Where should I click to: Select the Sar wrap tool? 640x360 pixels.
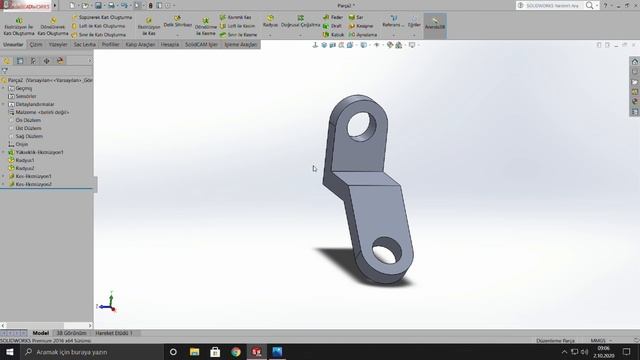[356, 18]
